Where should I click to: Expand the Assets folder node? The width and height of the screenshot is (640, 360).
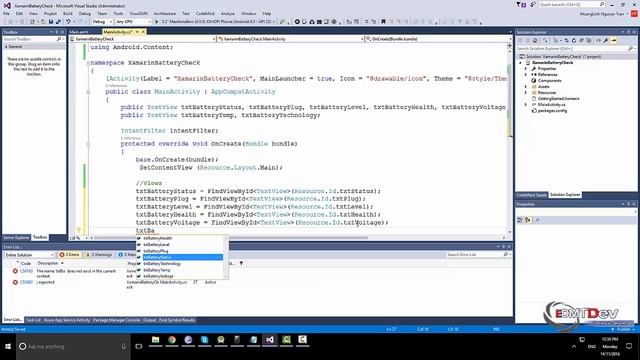click(526, 87)
